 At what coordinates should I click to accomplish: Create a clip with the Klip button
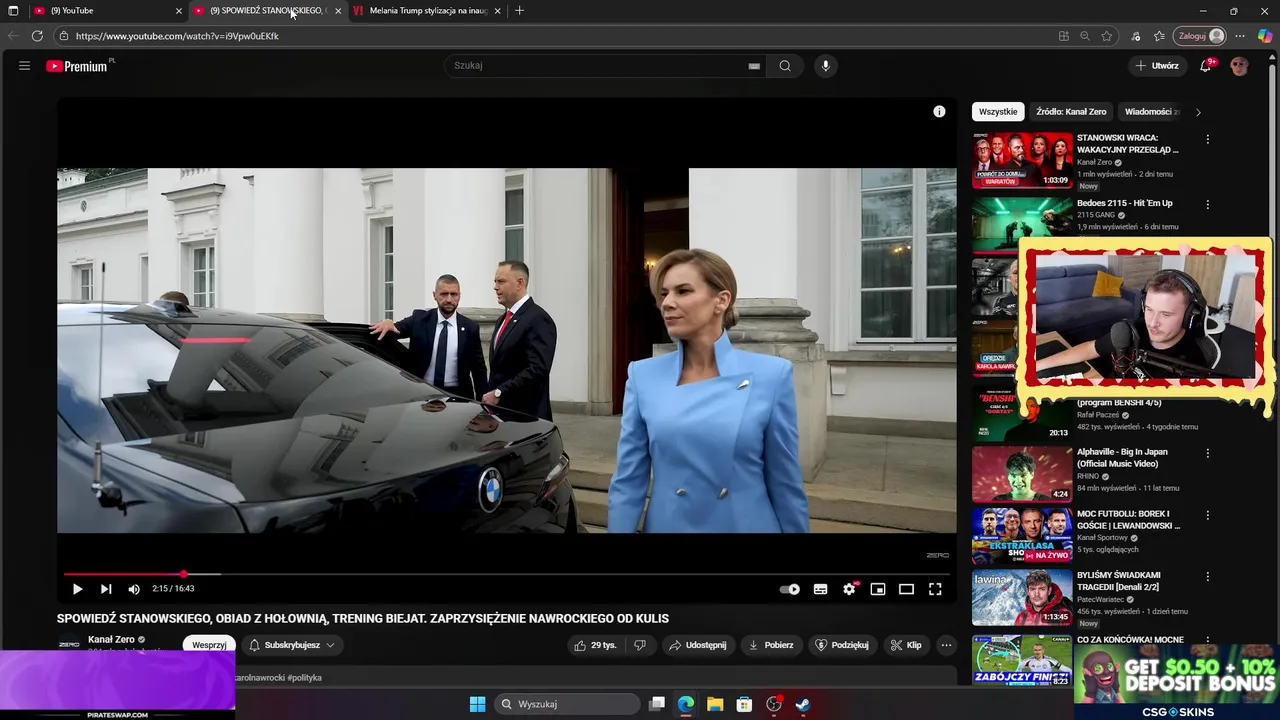tap(906, 645)
